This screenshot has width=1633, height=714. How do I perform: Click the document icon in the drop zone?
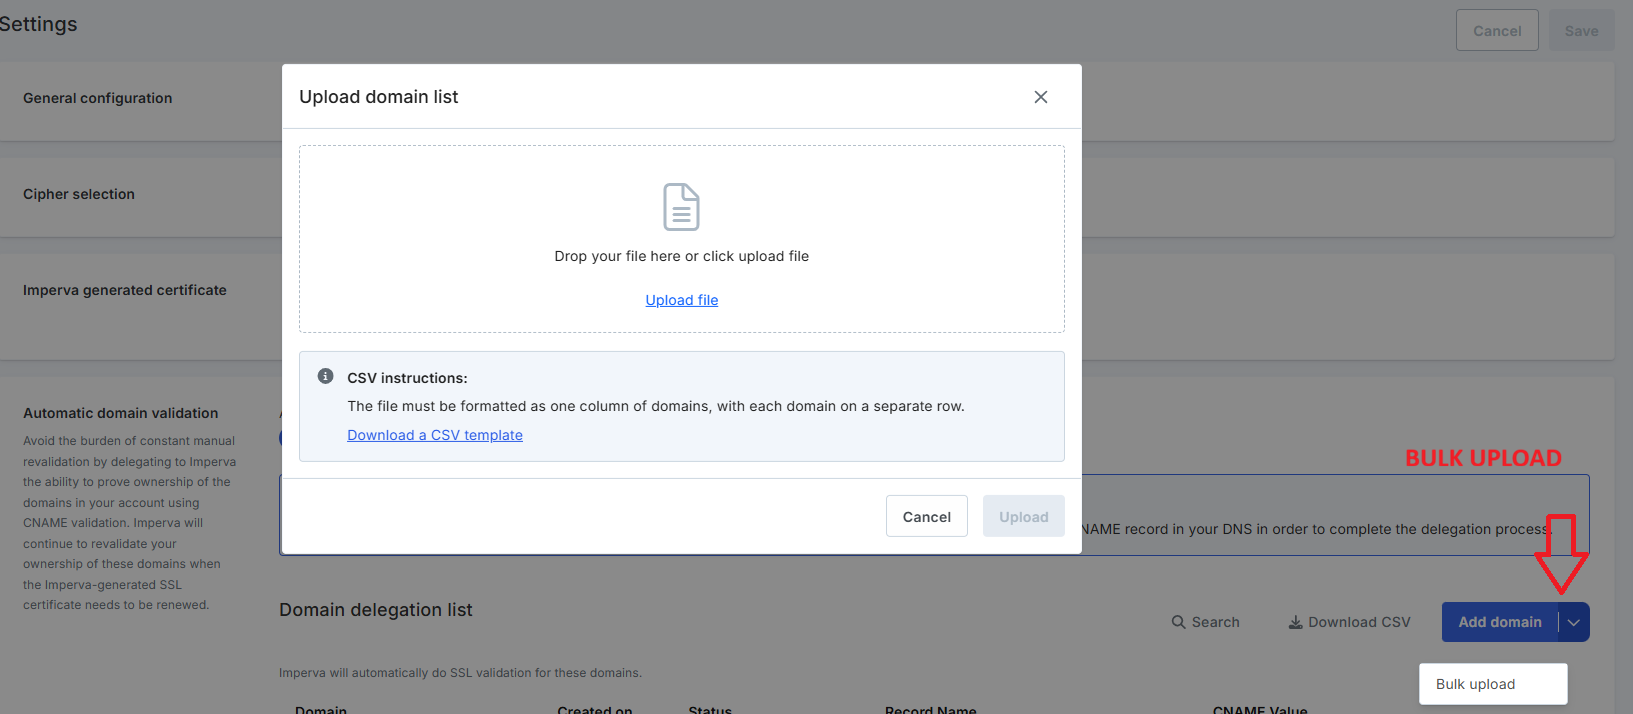click(681, 207)
